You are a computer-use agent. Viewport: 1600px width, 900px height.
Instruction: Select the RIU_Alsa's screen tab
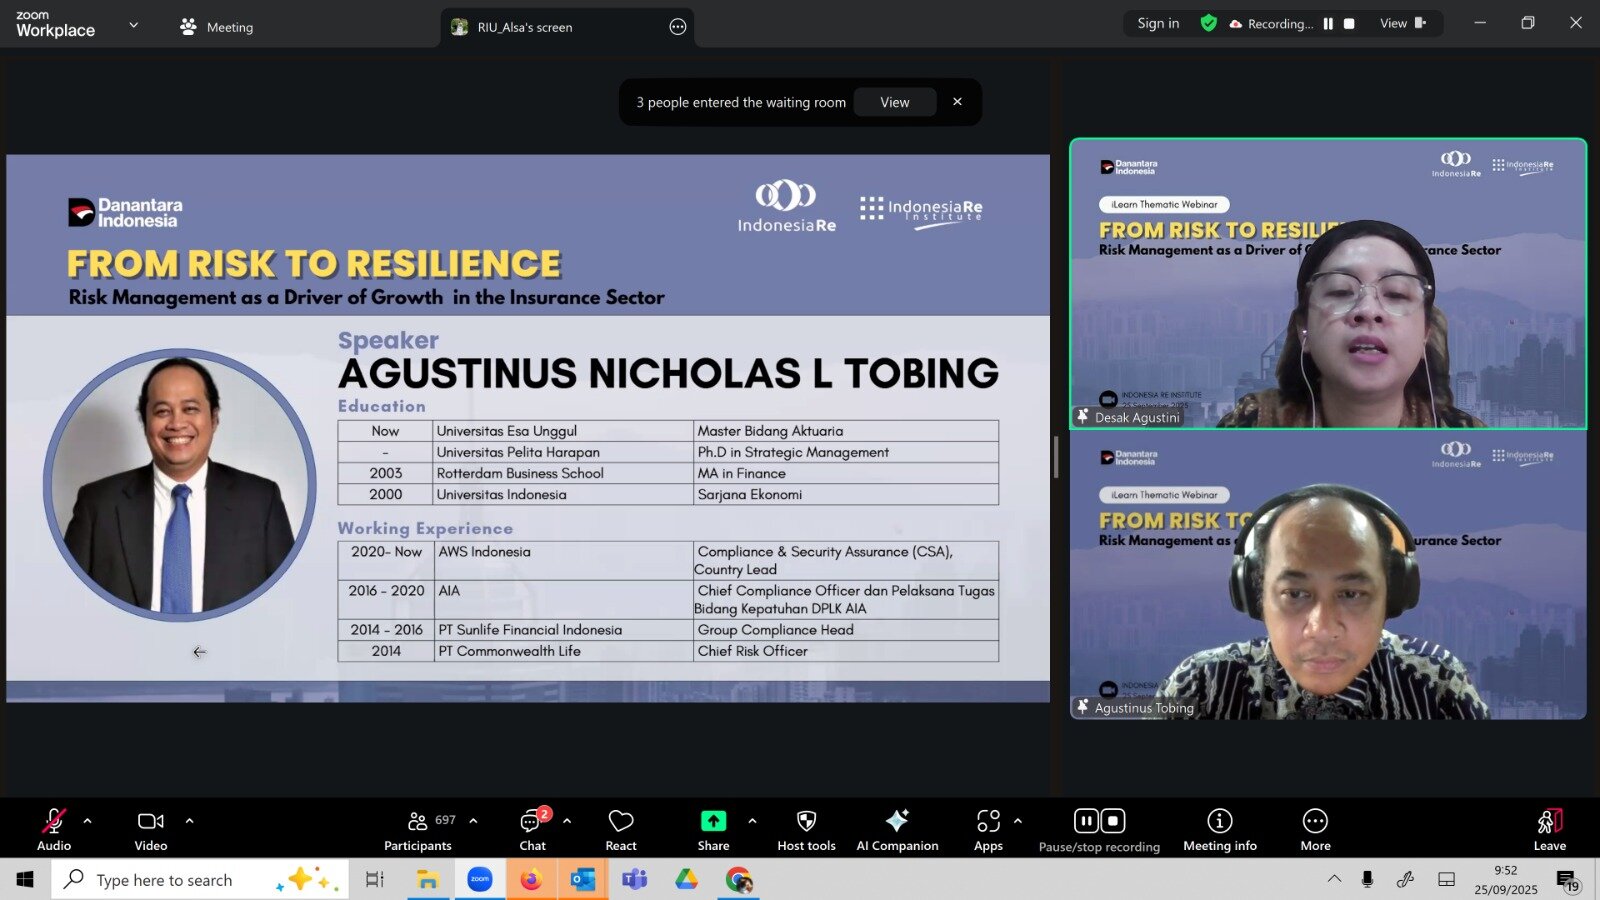pos(524,27)
